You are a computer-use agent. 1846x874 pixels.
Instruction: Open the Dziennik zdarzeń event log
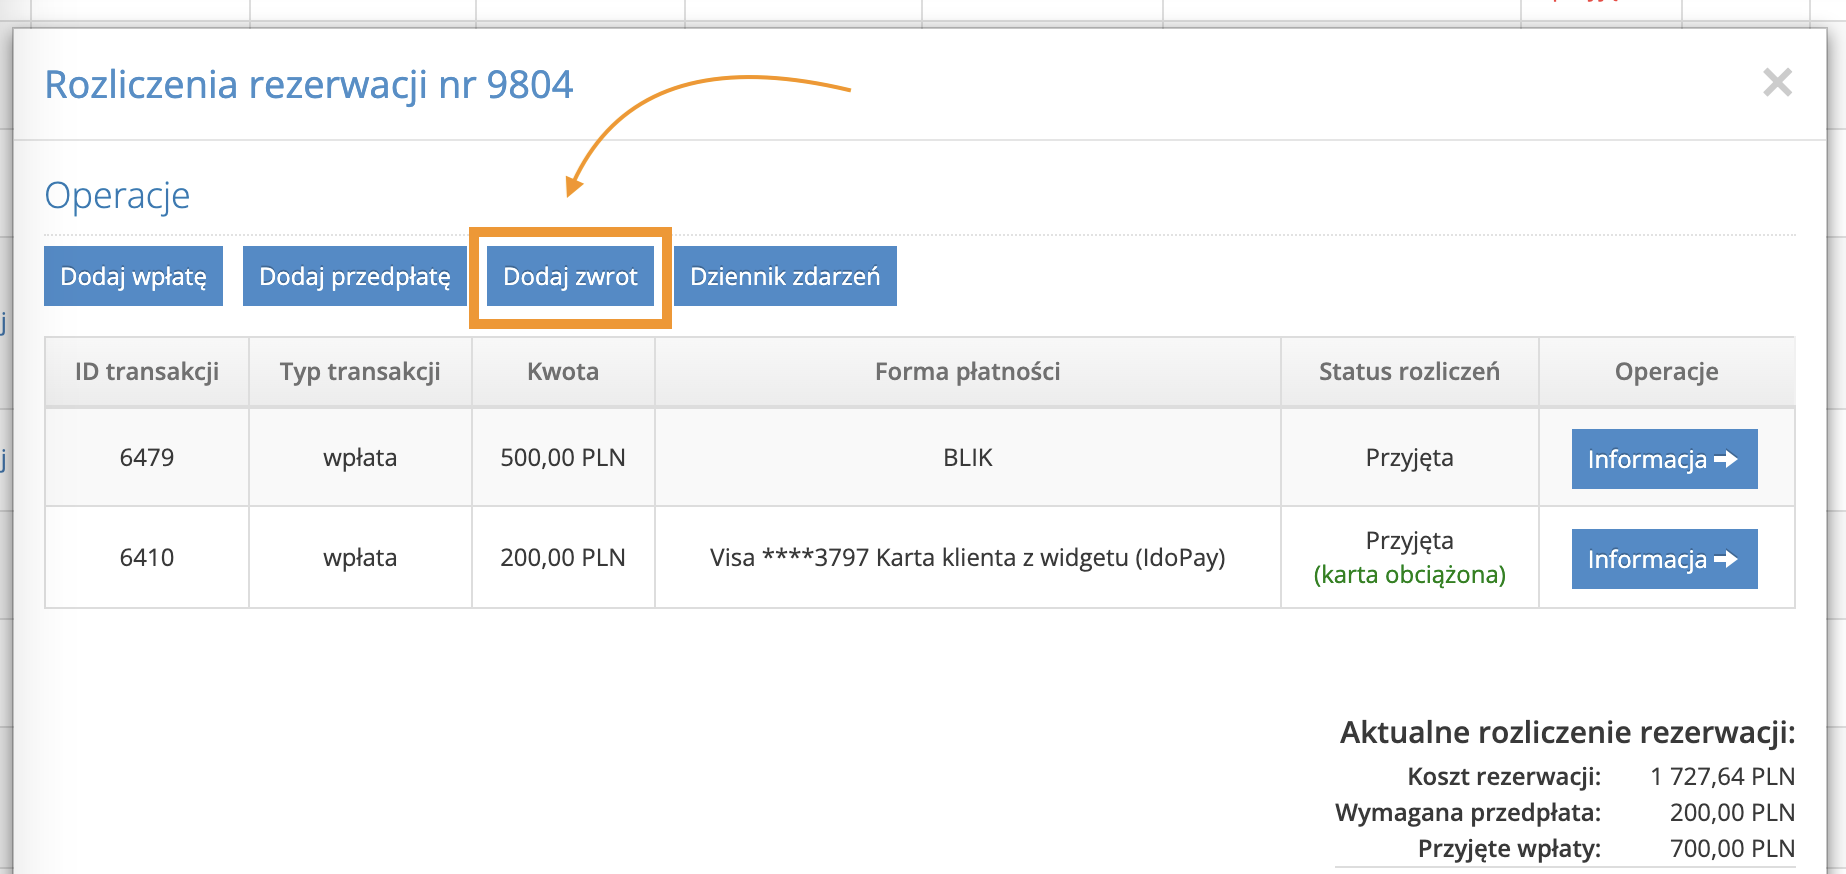(785, 276)
